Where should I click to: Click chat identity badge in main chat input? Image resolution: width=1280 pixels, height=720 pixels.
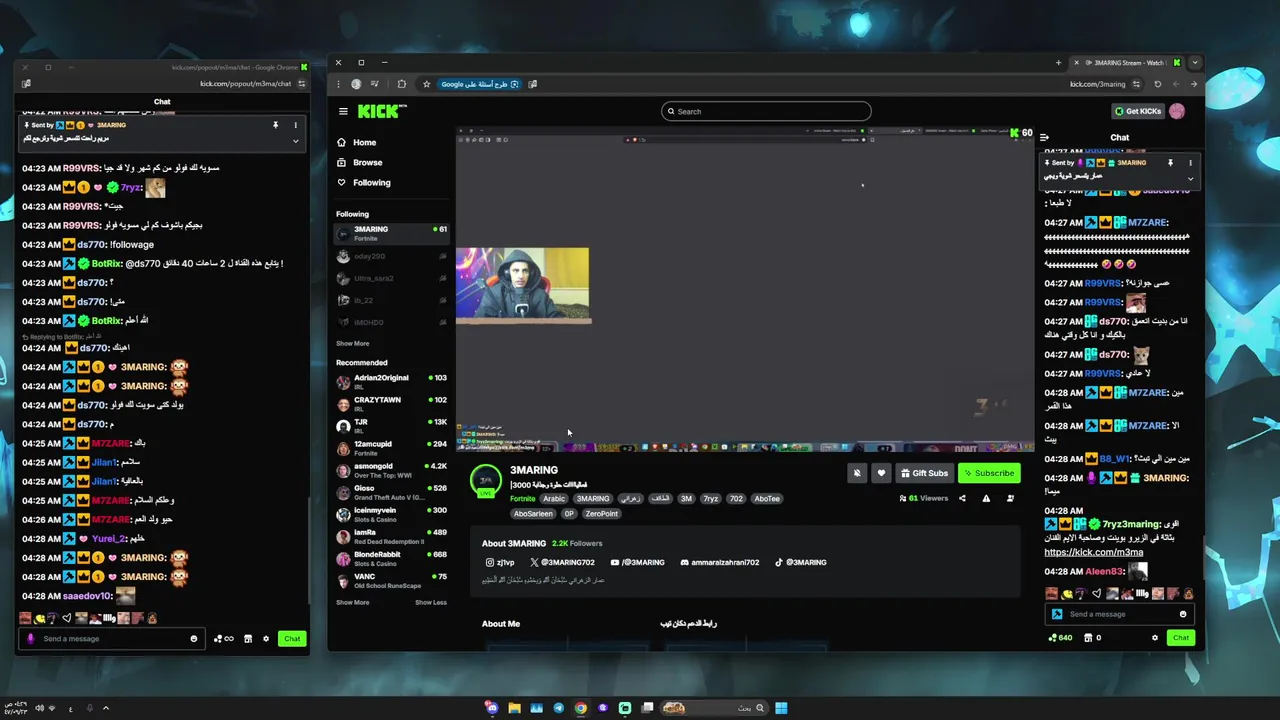(x=1057, y=614)
